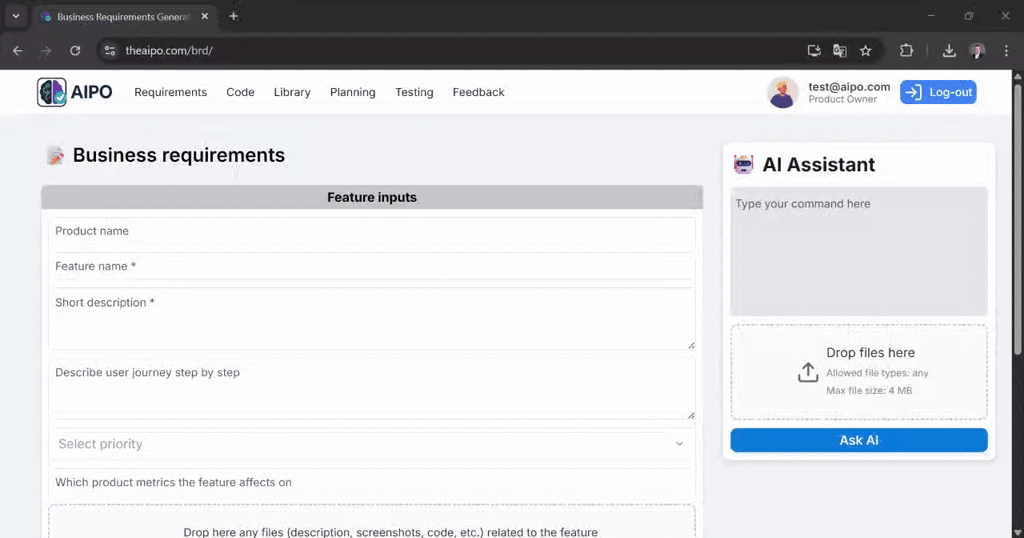Click the AI command text area
This screenshot has width=1024, height=538.
point(859,251)
